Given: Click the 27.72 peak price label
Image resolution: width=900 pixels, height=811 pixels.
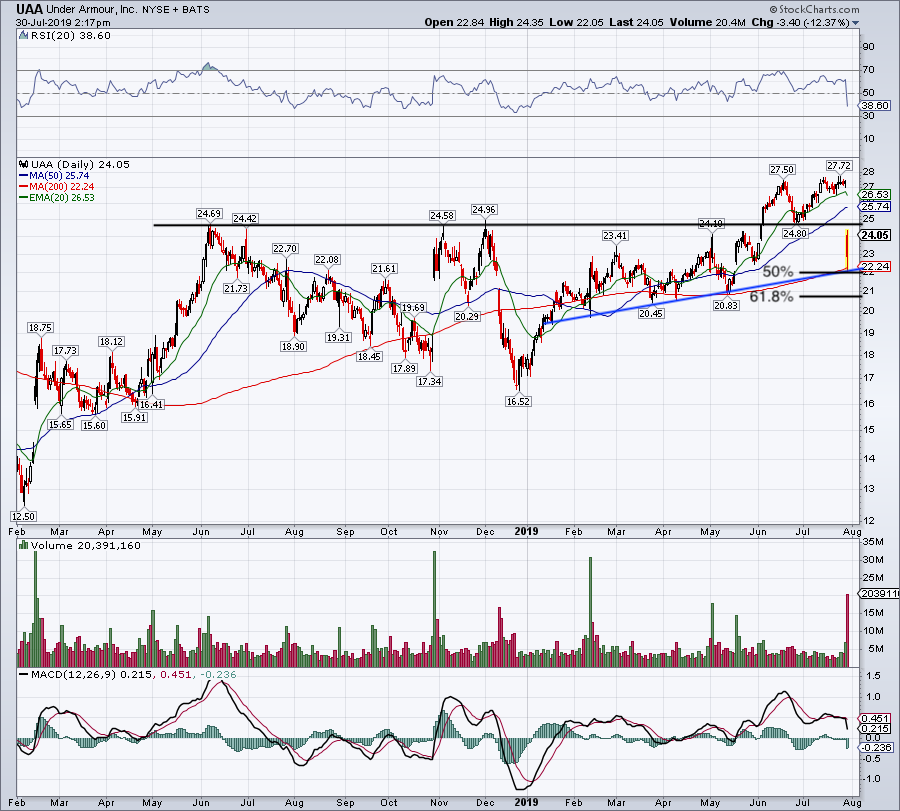Looking at the screenshot, I should pyautogui.click(x=839, y=165).
